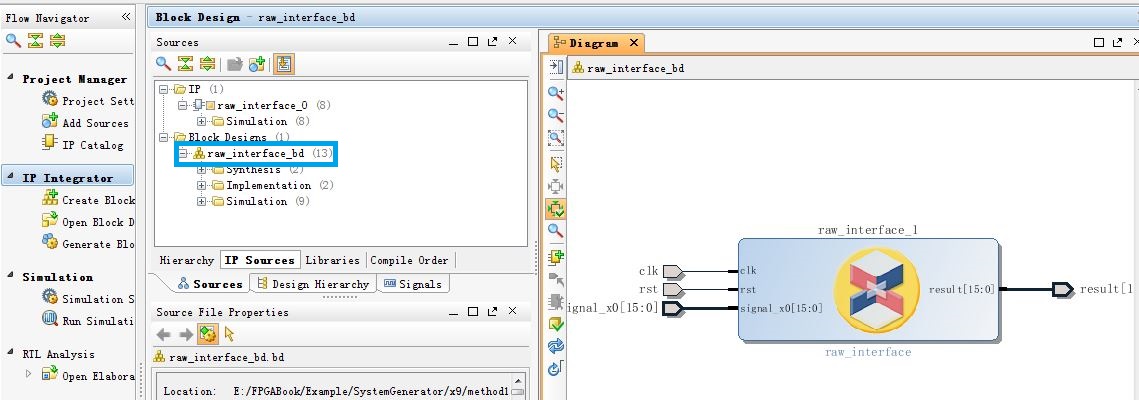
Task: Click the Add IP icon in diagram toolbar
Action: (x=556, y=256)
